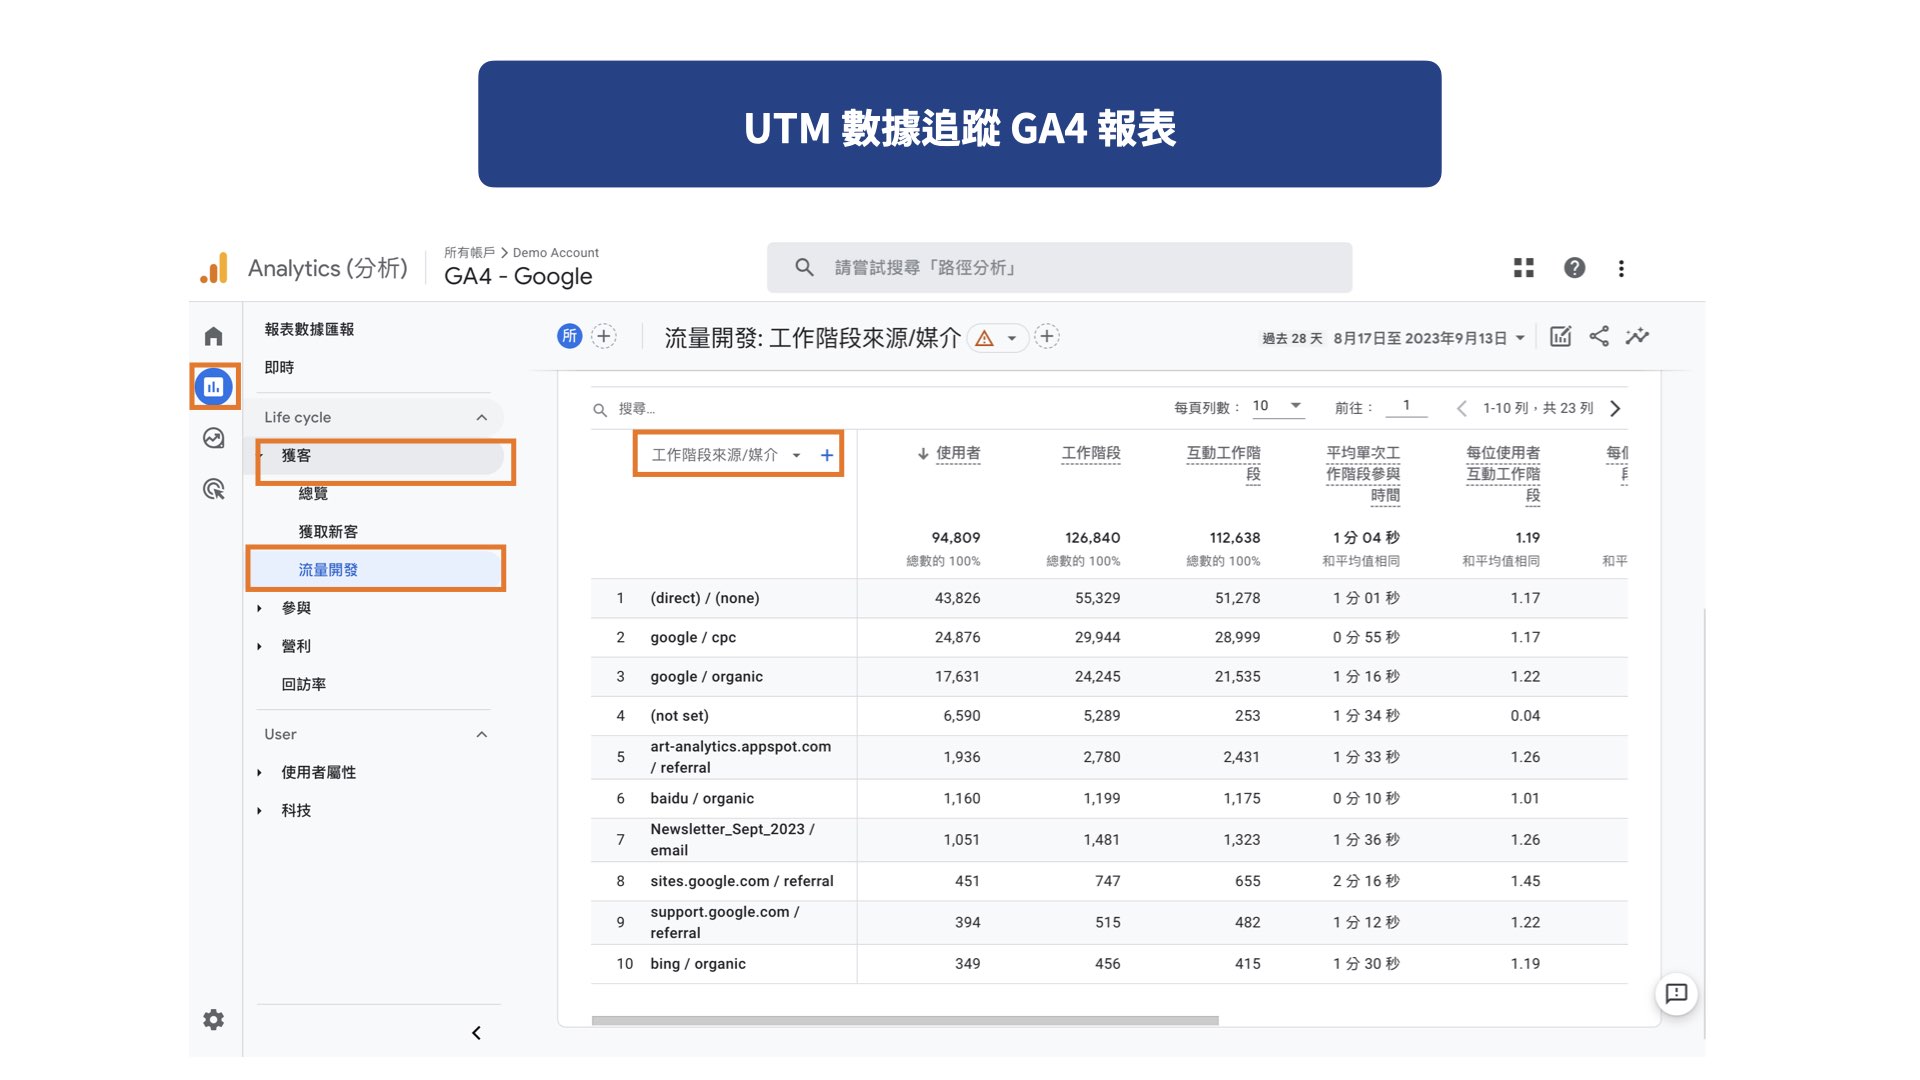Screen dimensions: 1920x1080
Task: Collapse the reports navigation panel
Action: (x=476, y=1033)
